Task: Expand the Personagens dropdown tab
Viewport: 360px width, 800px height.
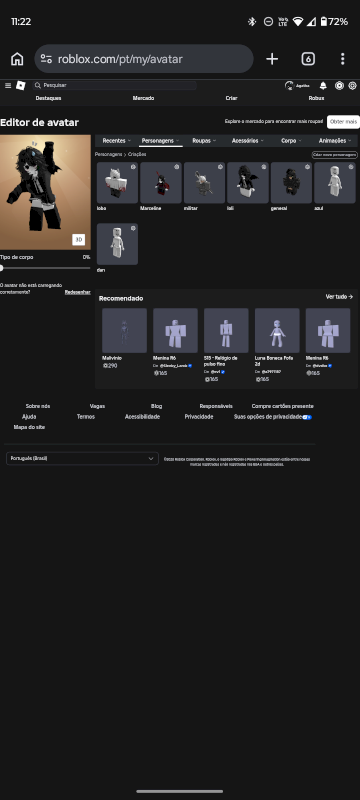Action: click(161, 140)
